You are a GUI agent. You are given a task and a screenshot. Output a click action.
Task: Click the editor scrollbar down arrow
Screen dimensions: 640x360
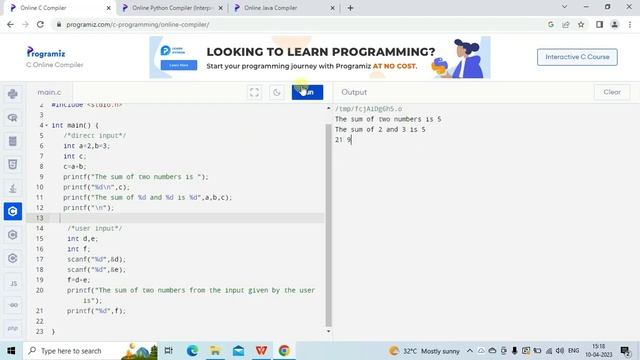pos(329,331)
